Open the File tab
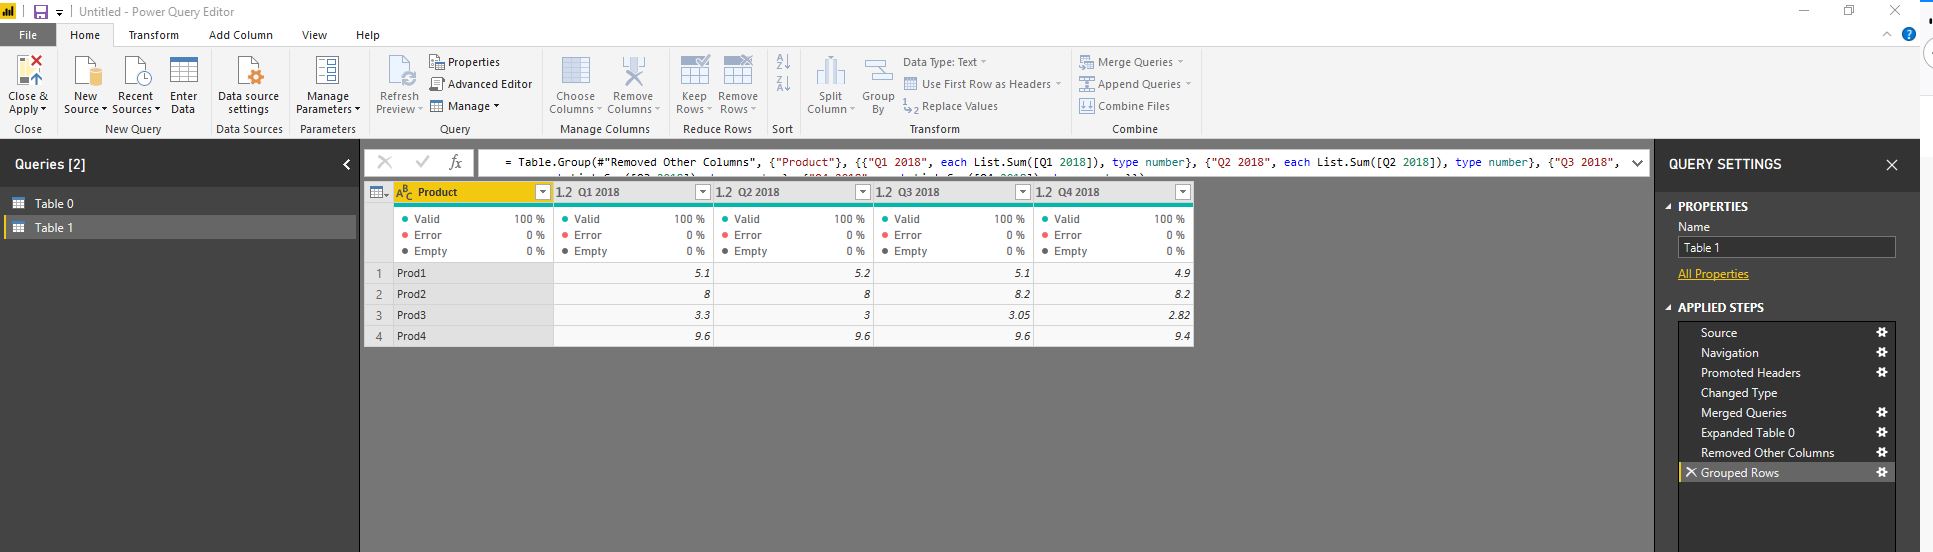The height and width of the screenshot is (552, 1933). [x=28, y=35]
